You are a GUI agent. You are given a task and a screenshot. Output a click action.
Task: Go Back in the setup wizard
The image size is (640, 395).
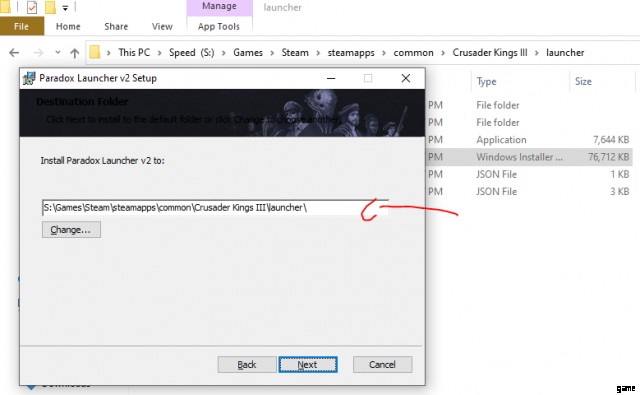247,364
